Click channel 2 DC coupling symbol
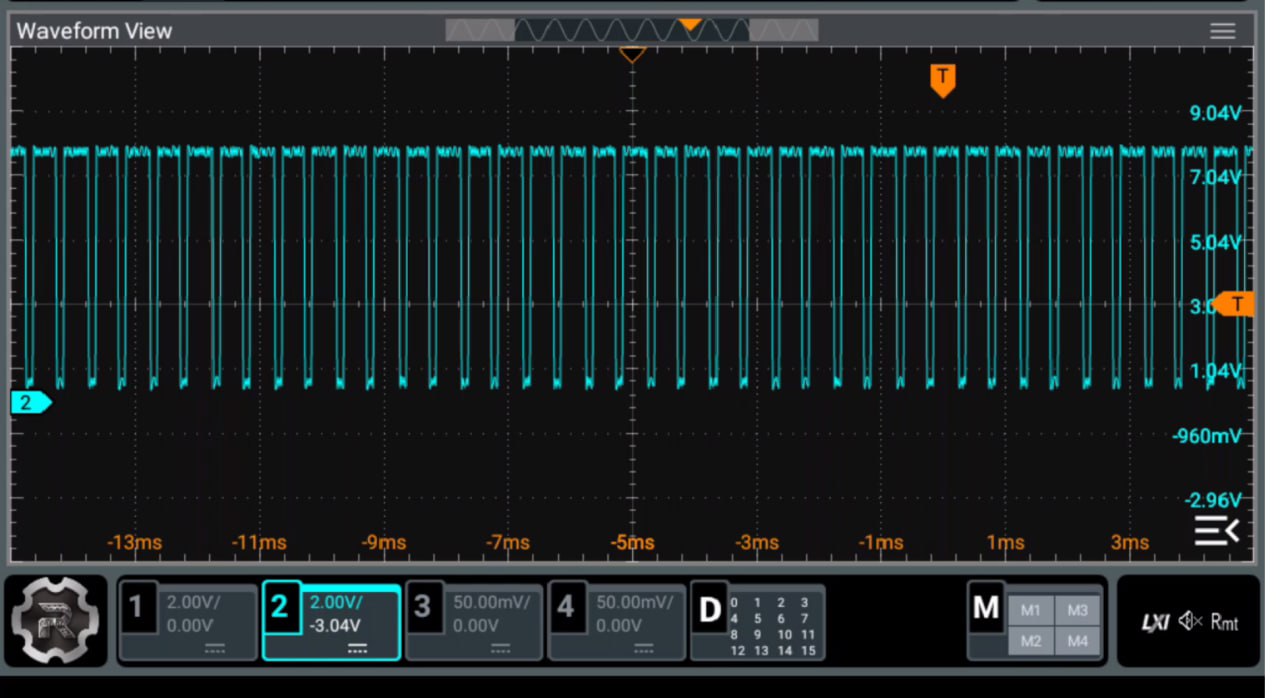This screenshot has width=1280, height=698. (358, 649)
